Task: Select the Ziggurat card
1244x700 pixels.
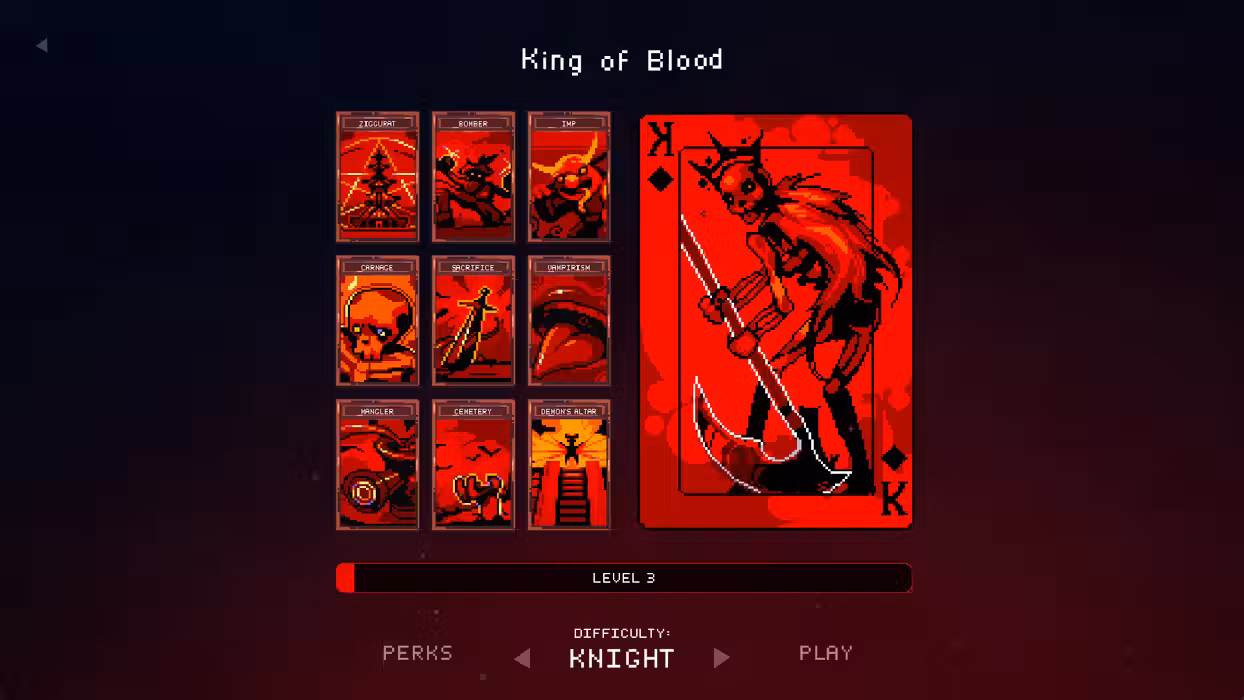Action: (x=377, y=177)
